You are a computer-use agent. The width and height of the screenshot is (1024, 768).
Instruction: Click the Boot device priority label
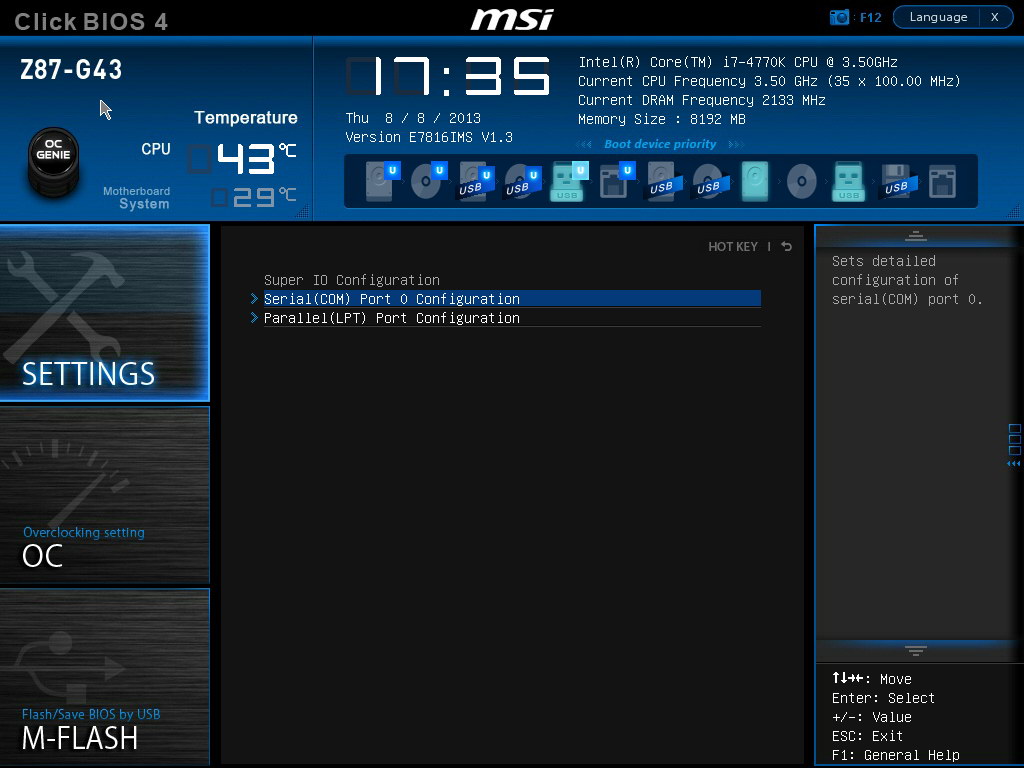[x=660, y=144]
